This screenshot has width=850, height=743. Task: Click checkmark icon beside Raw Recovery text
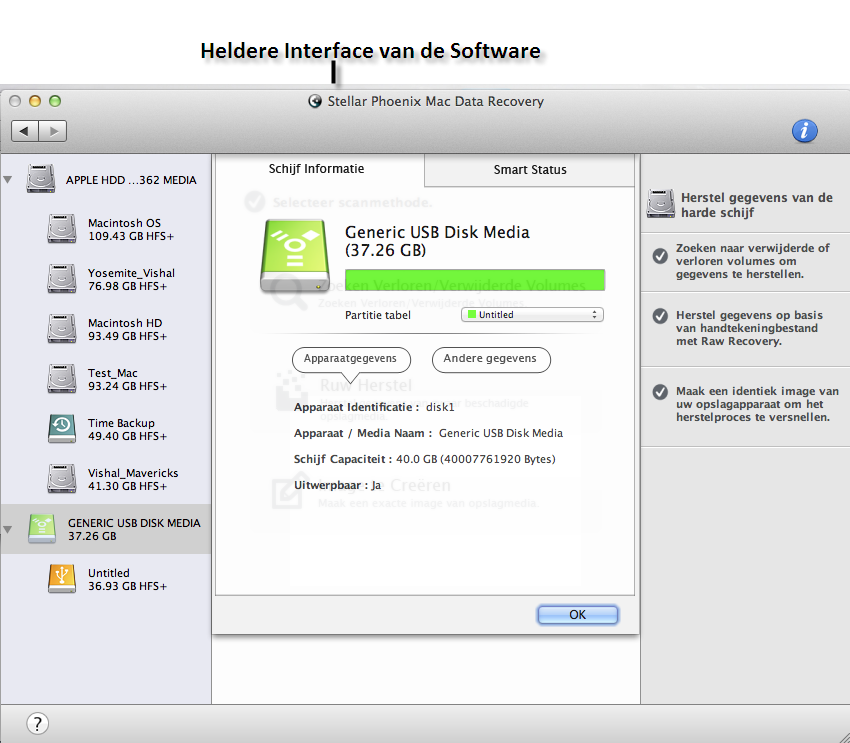click(x=660, y=316)
